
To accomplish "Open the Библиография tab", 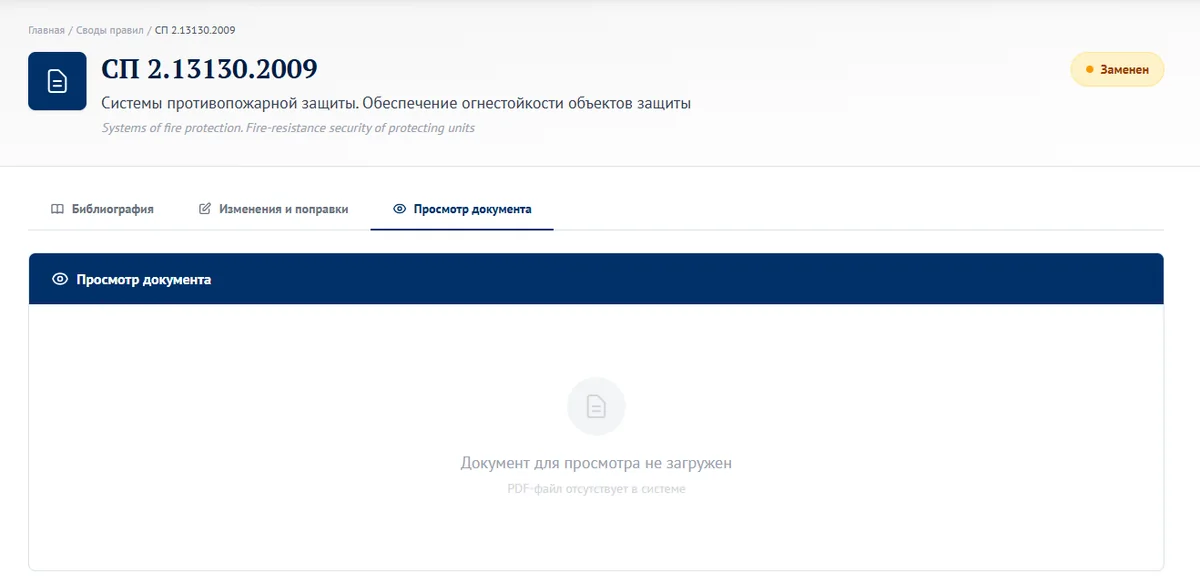I will pos(102,209).
